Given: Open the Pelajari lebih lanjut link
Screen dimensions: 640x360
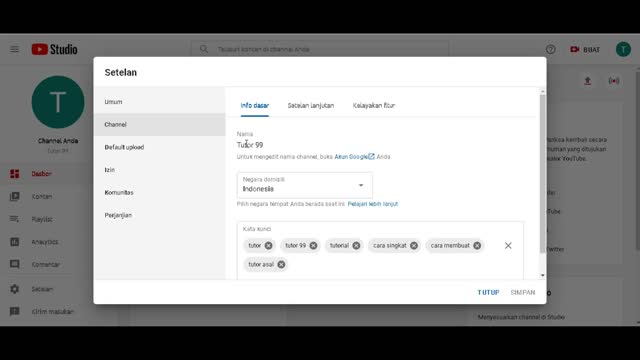Looking at the screenshot, I should point(373,204).
